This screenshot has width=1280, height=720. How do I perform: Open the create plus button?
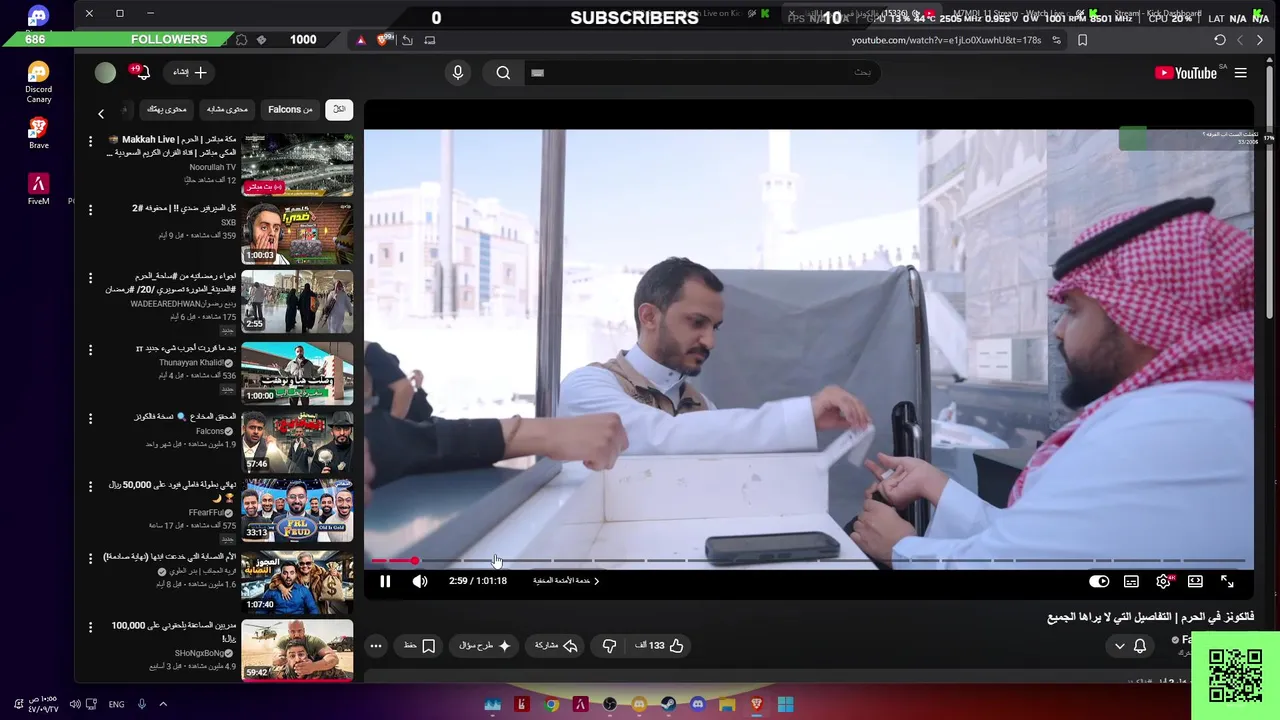(x=190, y=73)
